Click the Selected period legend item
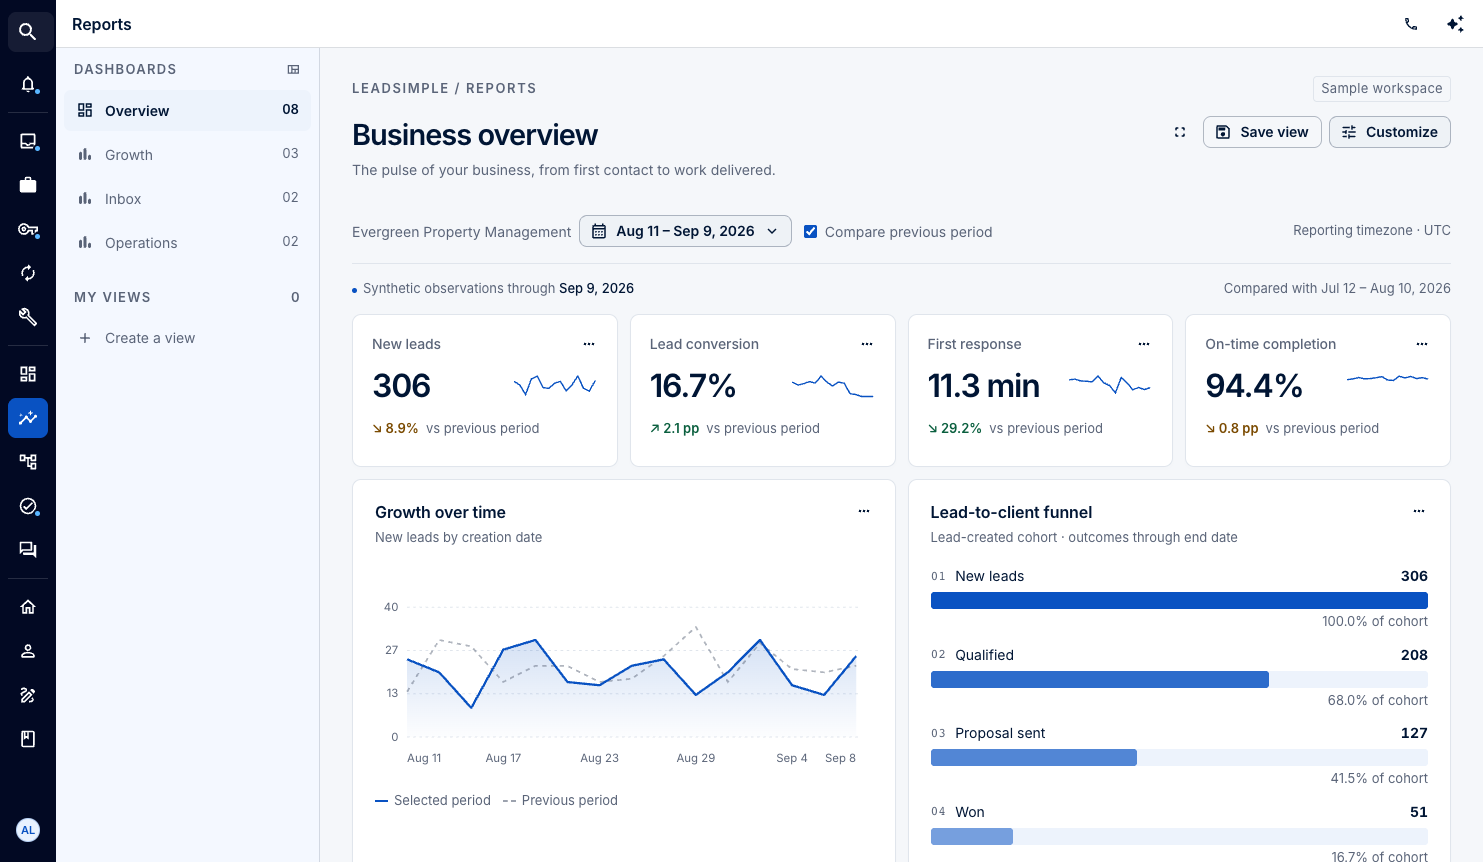Viewport: 1483px width, 862px height. pos(433,800)
